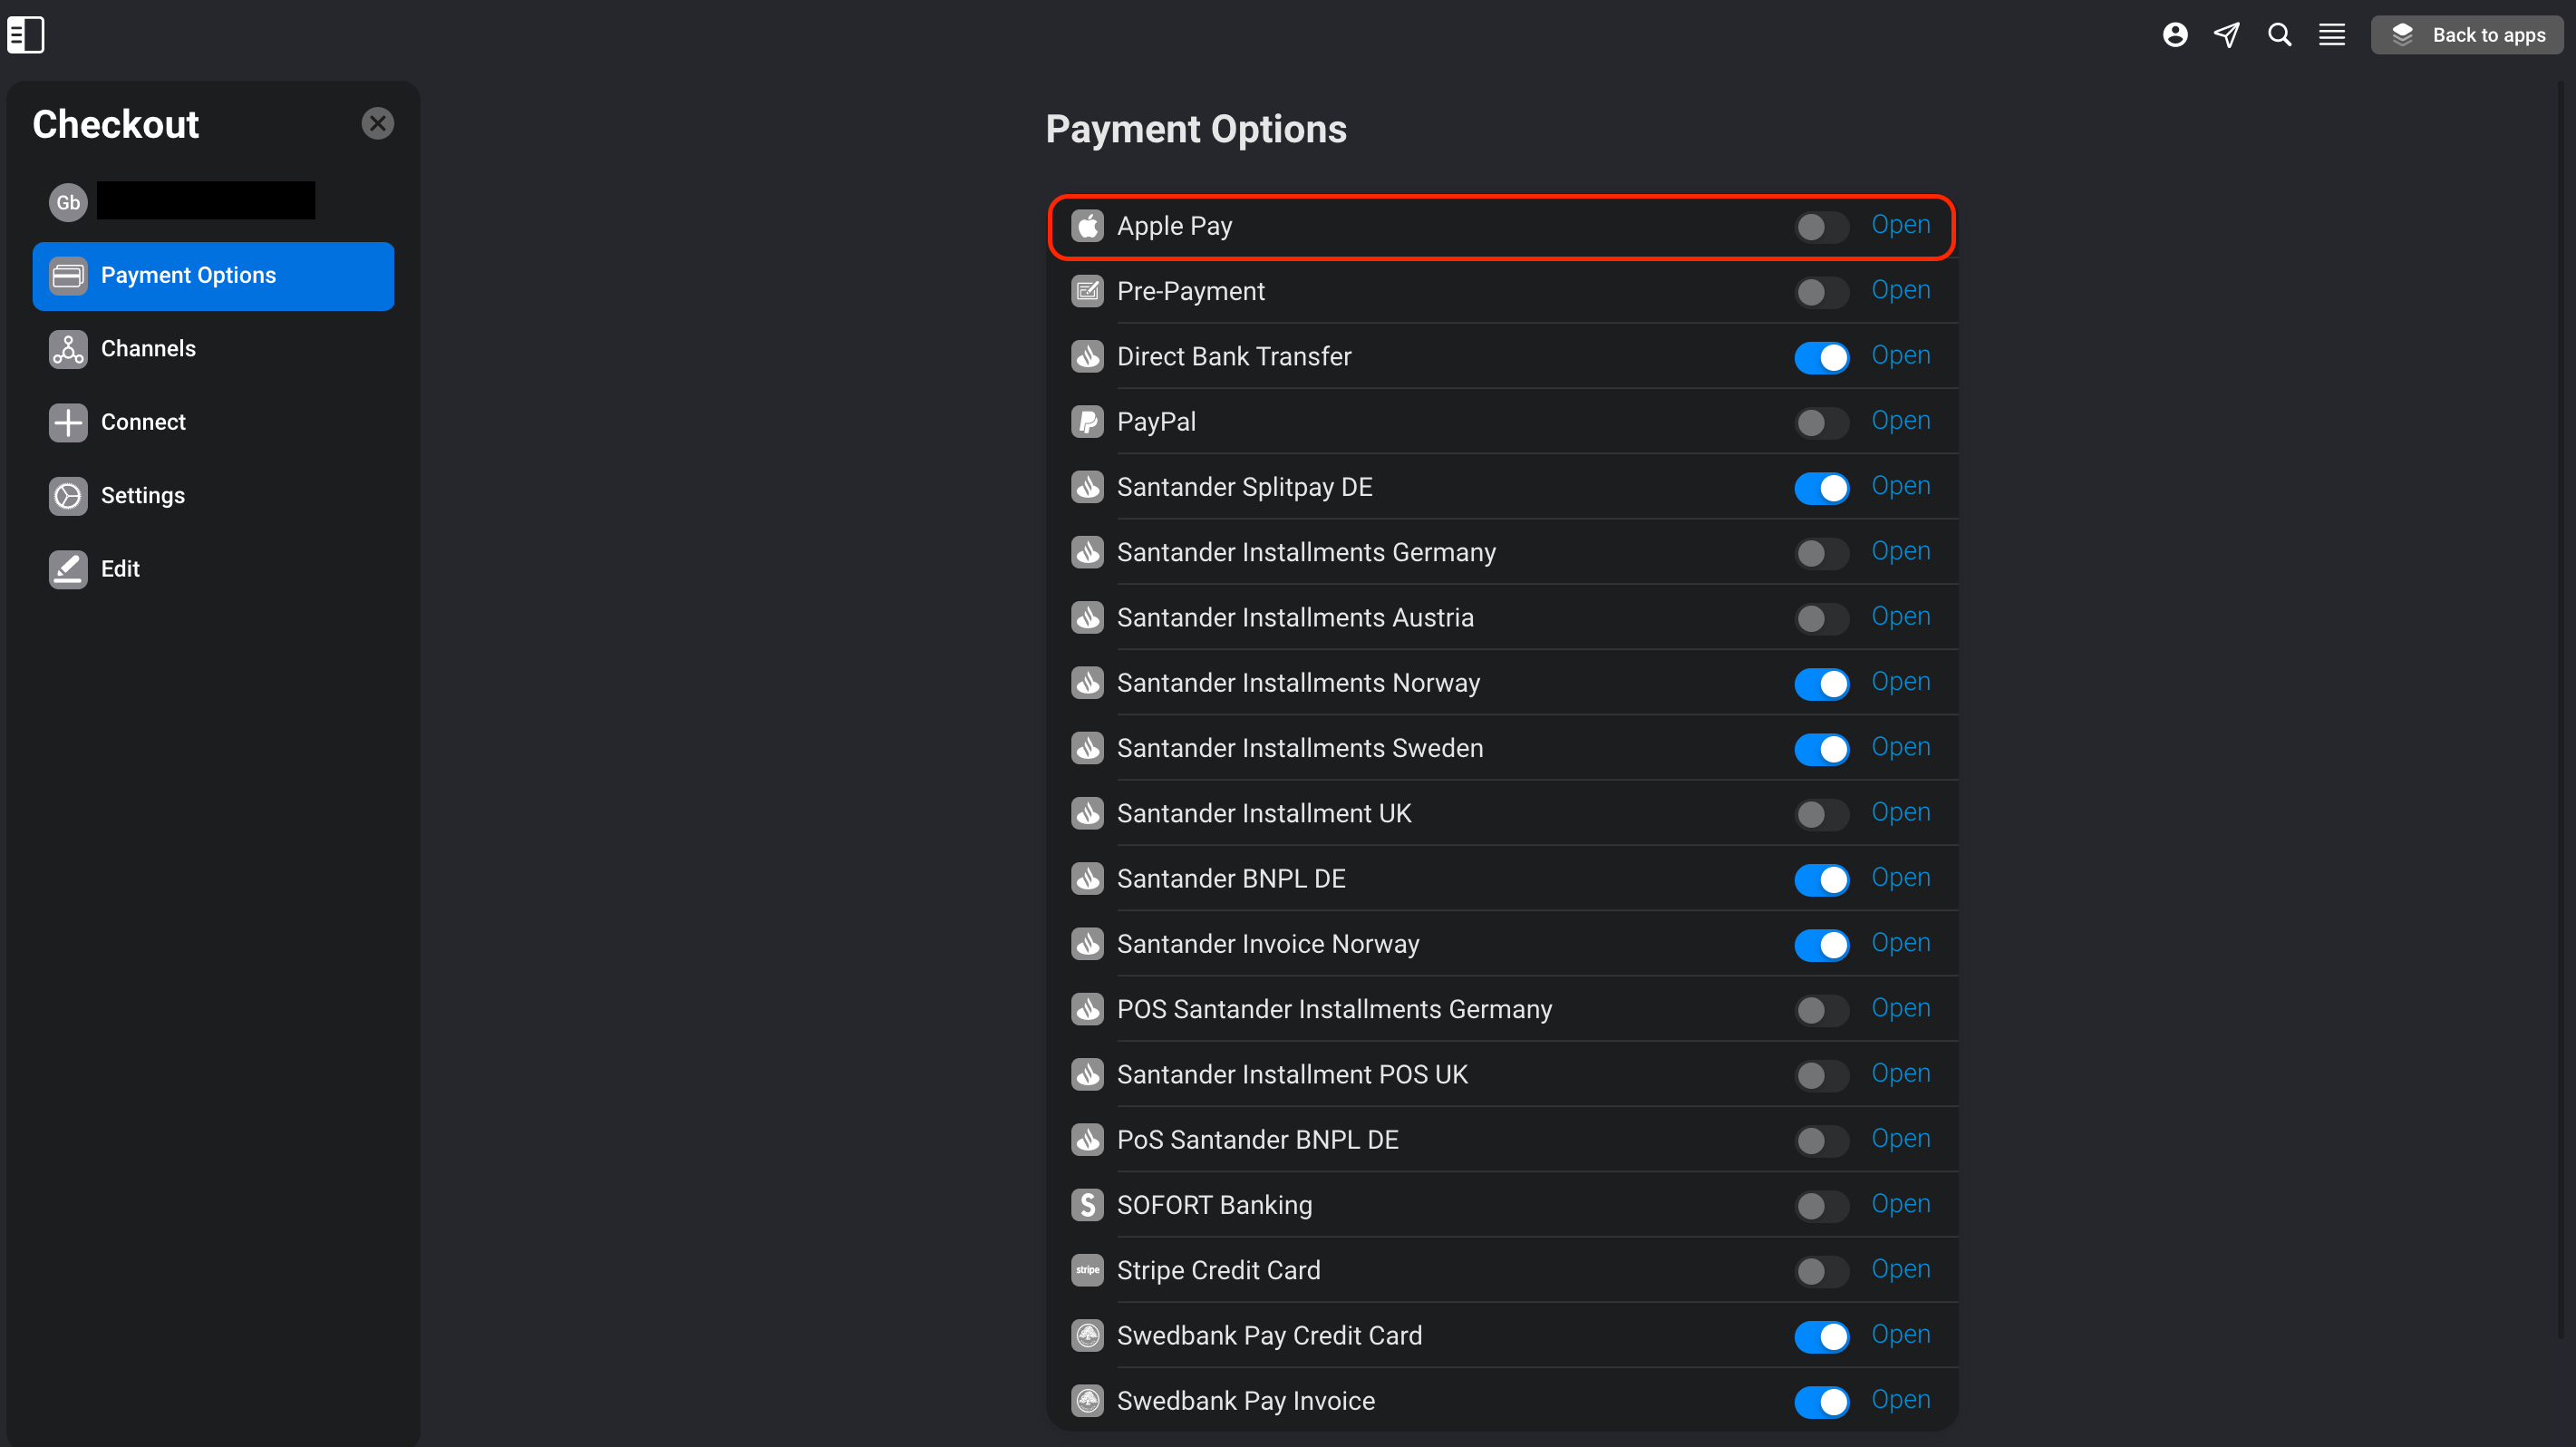2576x1447 pixels.
Task: Enable the SOFORT Banking toggle
Action: pos(1821,1206)
